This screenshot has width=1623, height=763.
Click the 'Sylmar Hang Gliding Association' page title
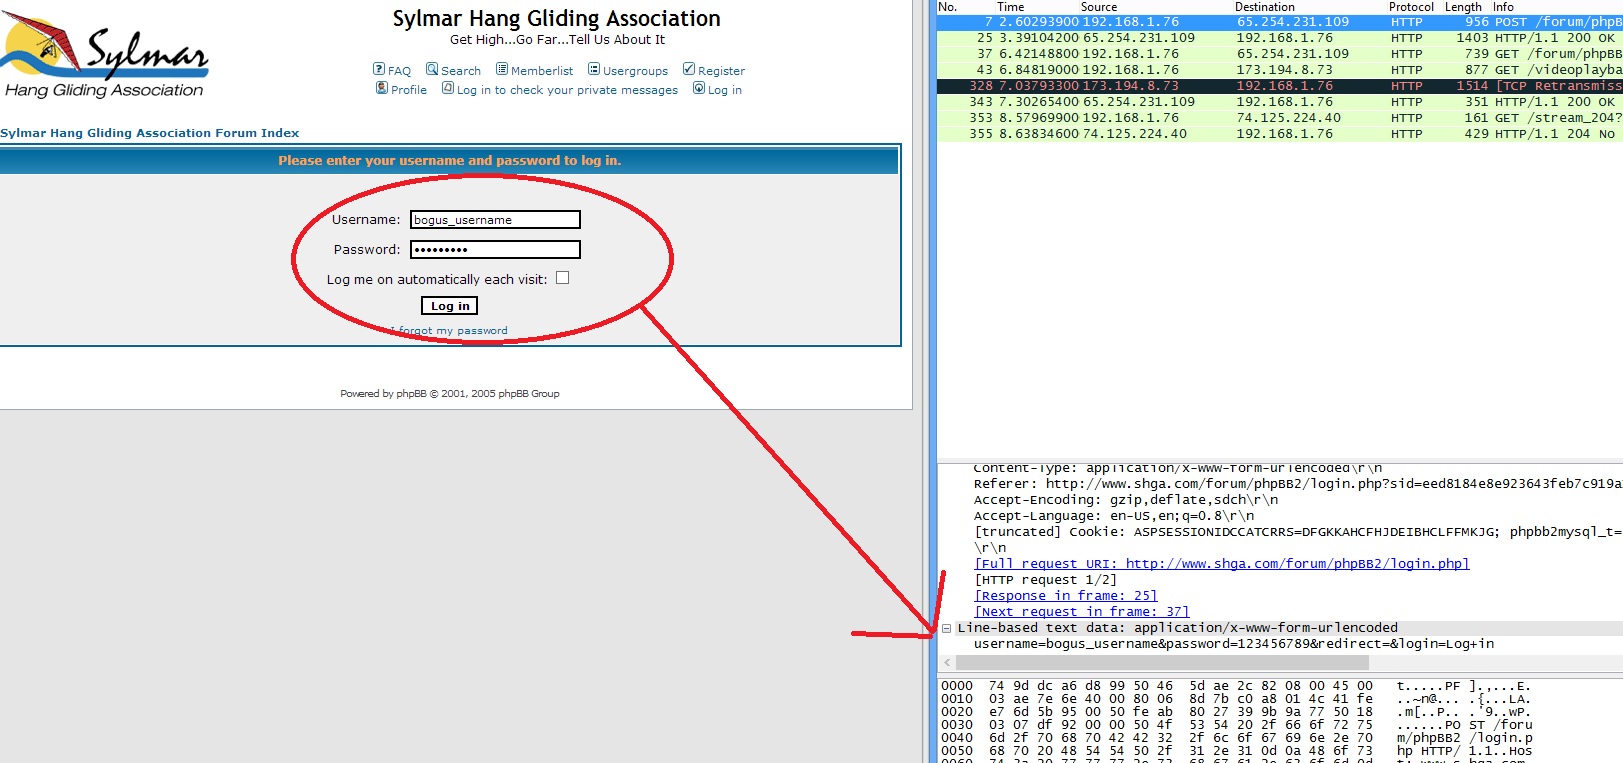[556, 19]
